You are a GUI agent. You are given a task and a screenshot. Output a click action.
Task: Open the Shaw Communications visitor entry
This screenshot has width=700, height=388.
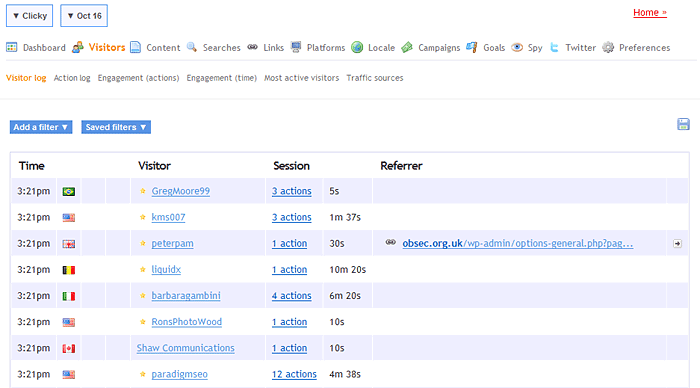tap(185, 348)
